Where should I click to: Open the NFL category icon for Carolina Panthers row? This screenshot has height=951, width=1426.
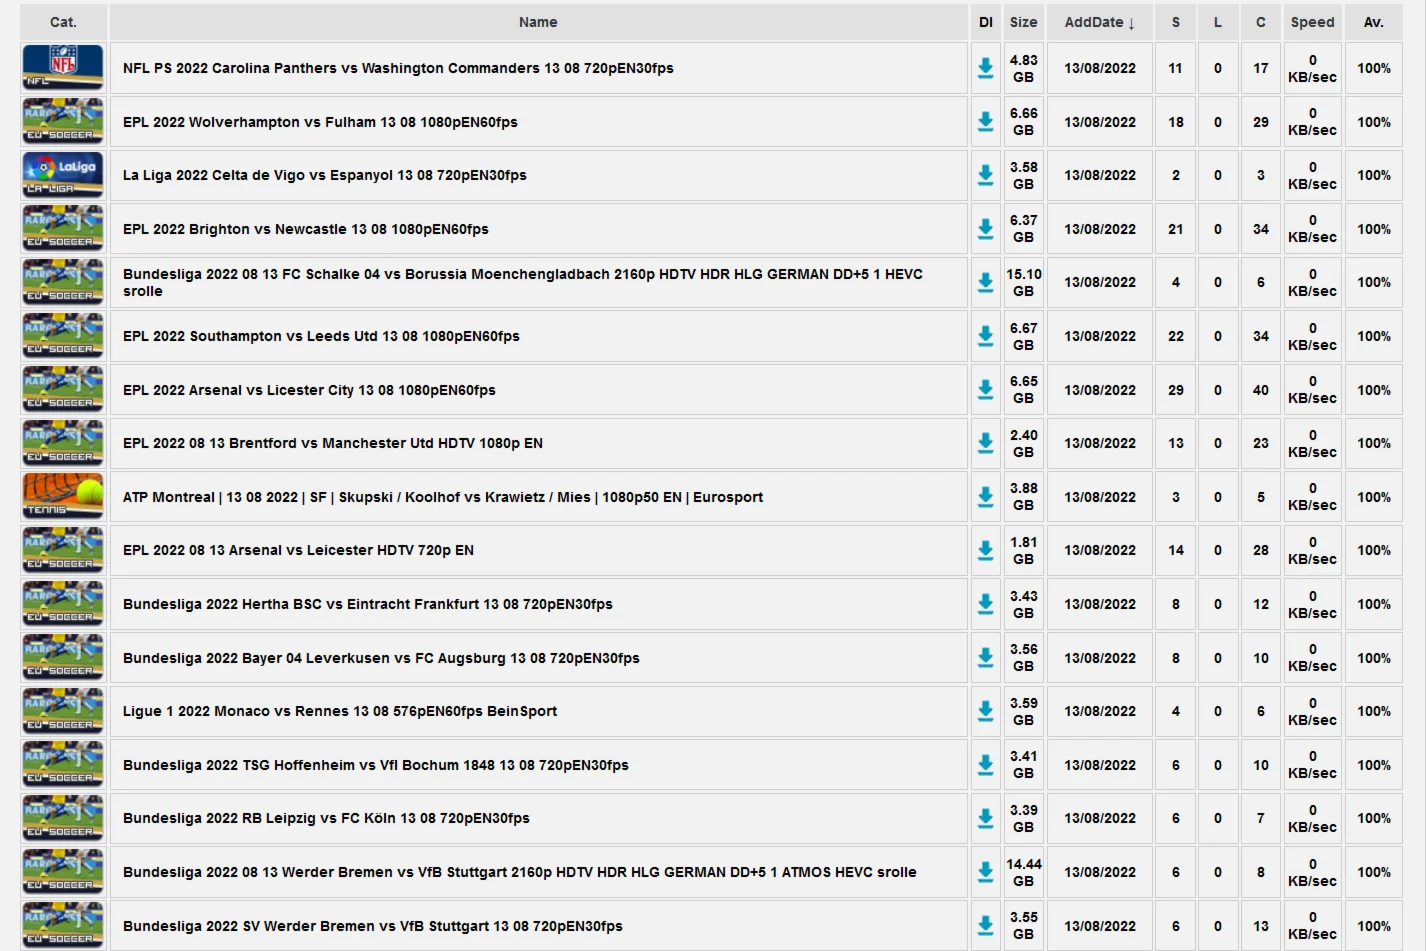pyautogui.click(x=63, y=68)
